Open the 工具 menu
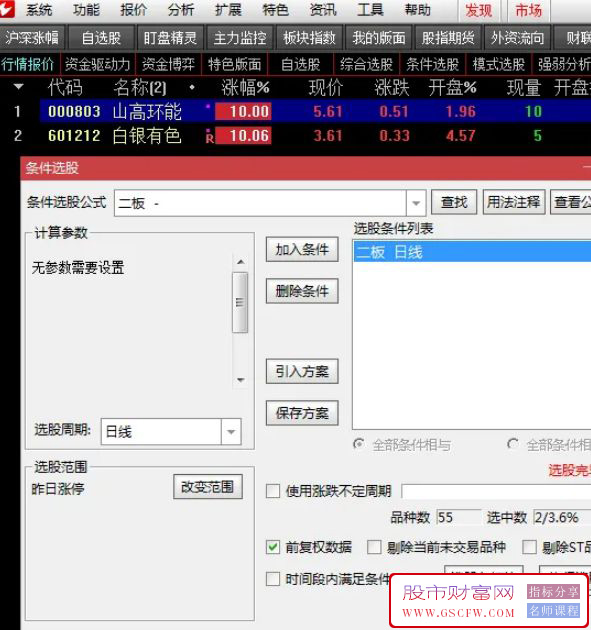The image size is (591, 630). tap(370, 10)
